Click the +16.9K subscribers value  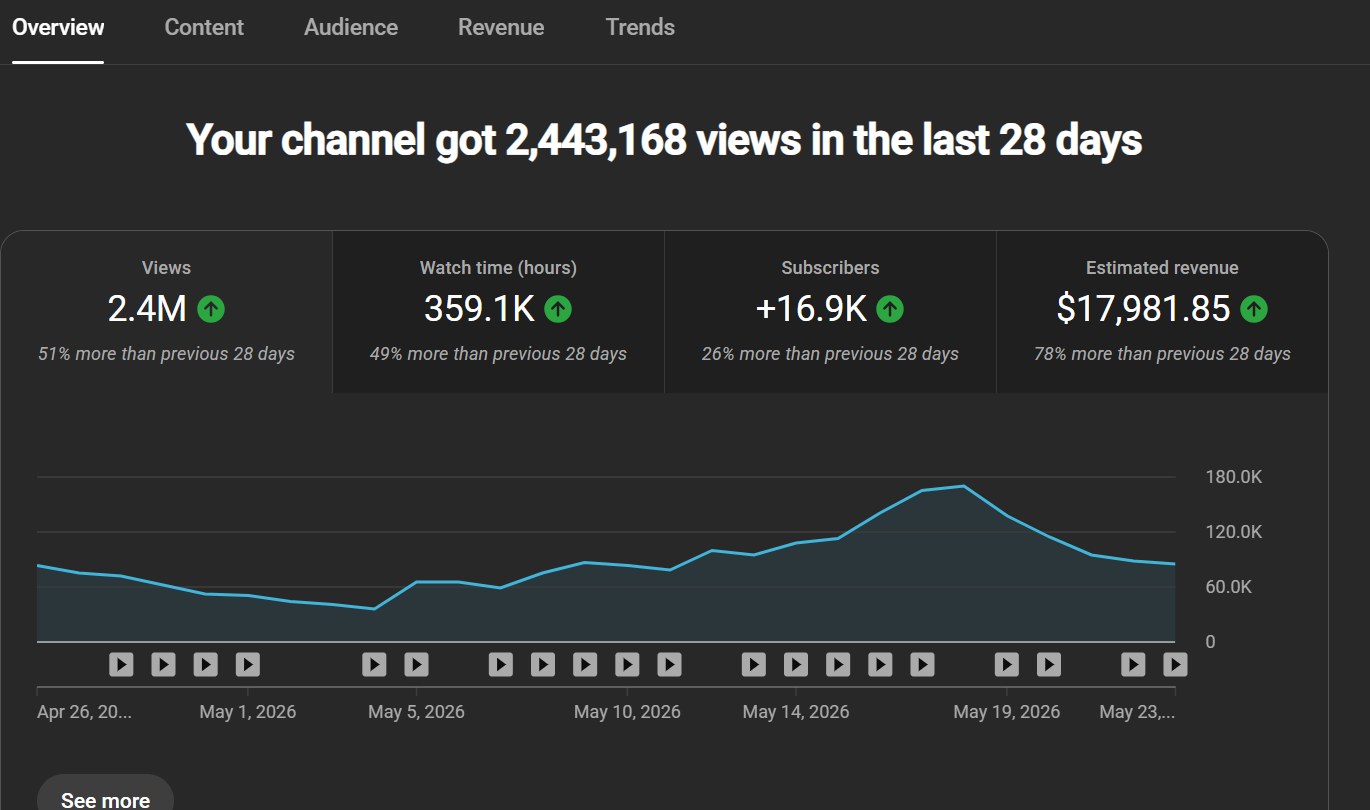point(811,309)
